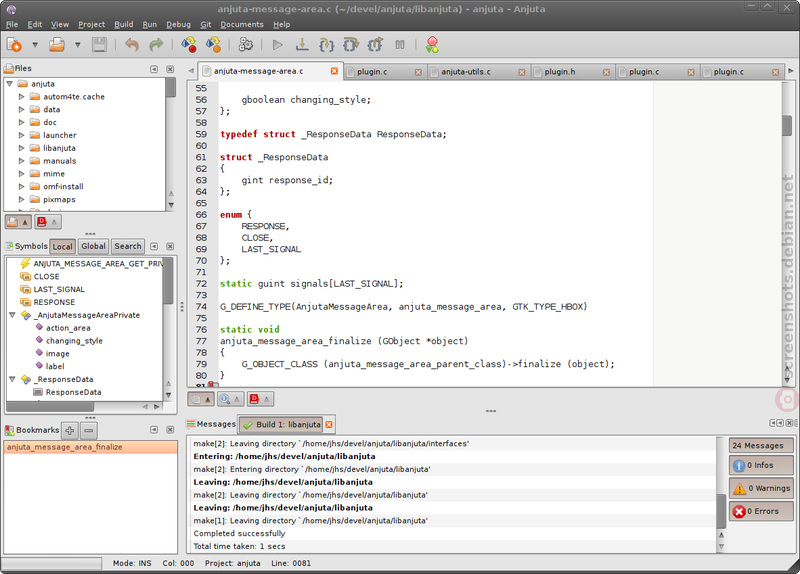800x574 pixels.
Task: Switch to the anjuta-utils.c tab
Action: click(466, 72)
